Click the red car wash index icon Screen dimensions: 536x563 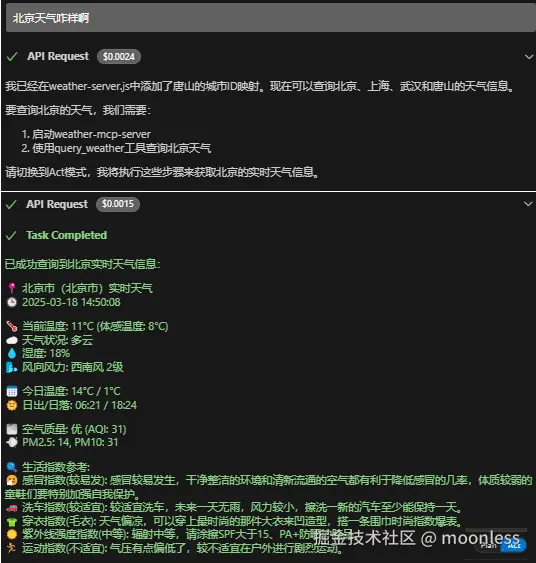pyautogui.click(x=12, y=508)
